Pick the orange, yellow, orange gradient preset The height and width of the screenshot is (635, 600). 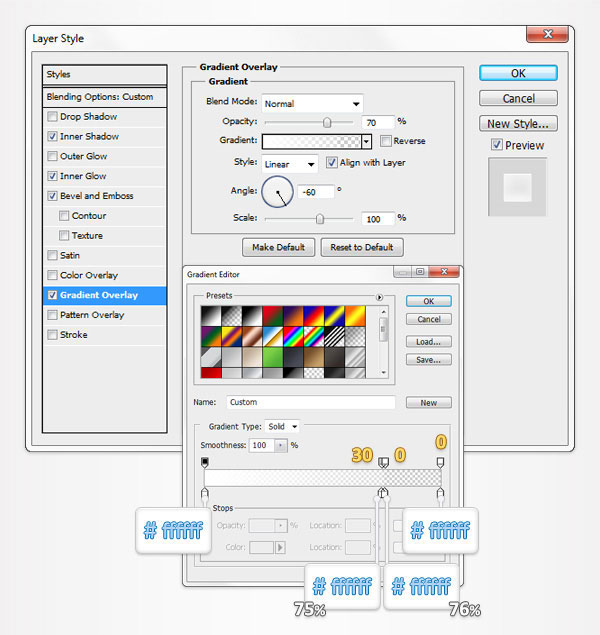[x=355, y=316]
